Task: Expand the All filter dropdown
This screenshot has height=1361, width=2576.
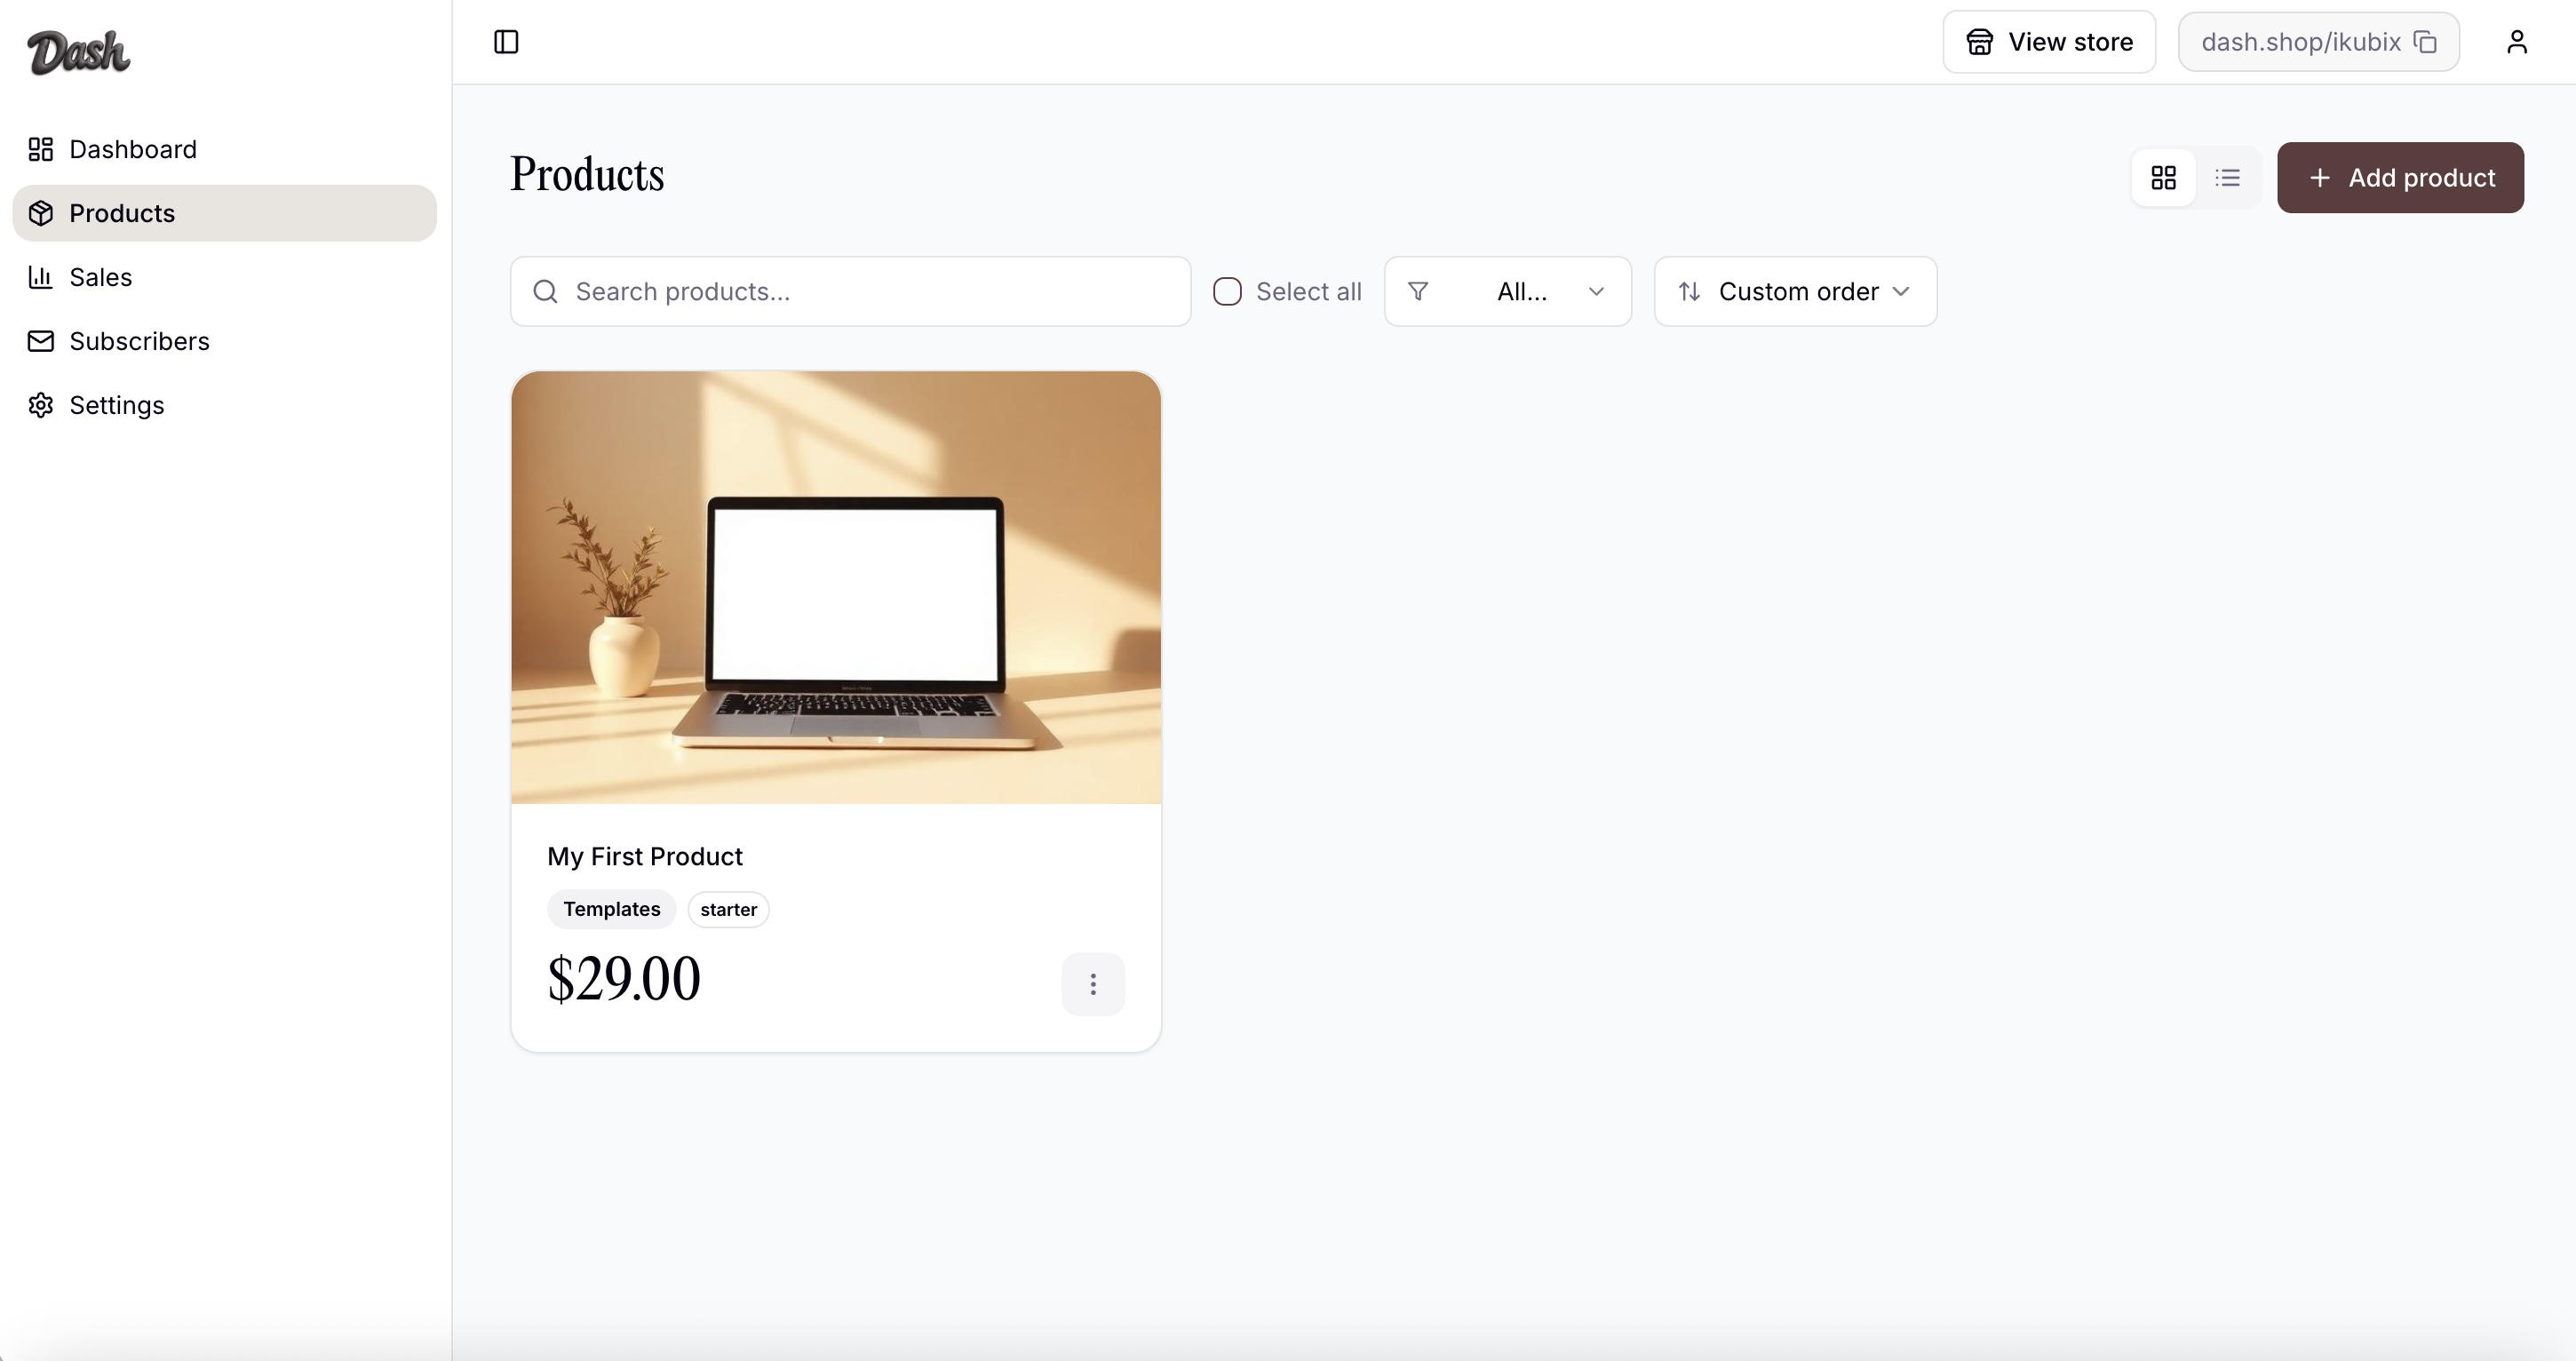Action: click(1507, 292)
